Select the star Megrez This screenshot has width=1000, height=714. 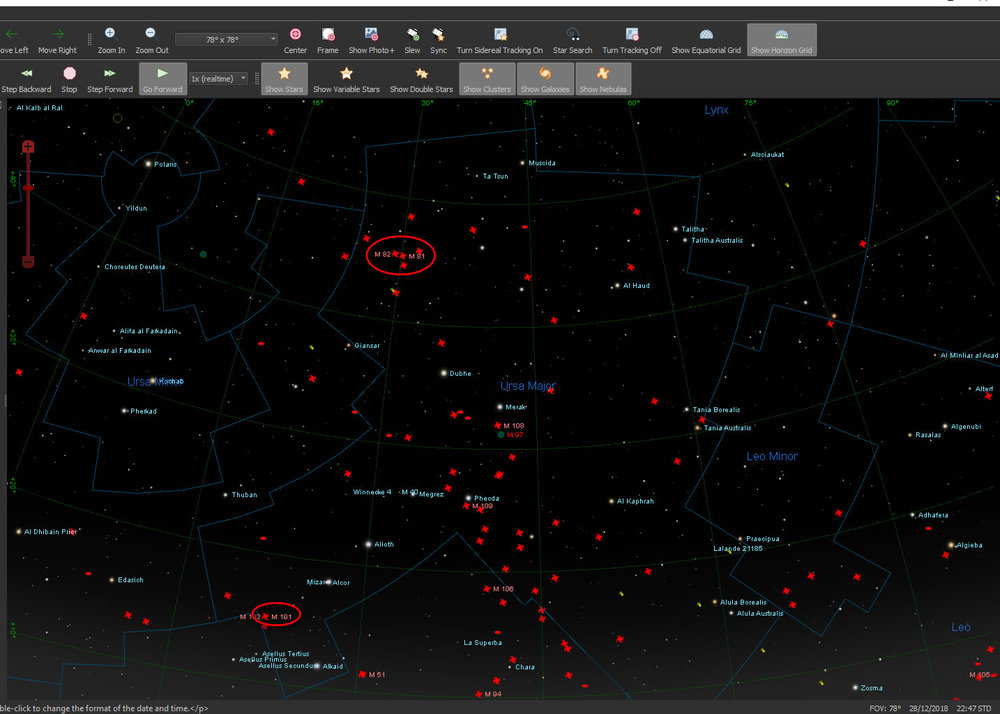pyautogui.click(x=415, y=493)
